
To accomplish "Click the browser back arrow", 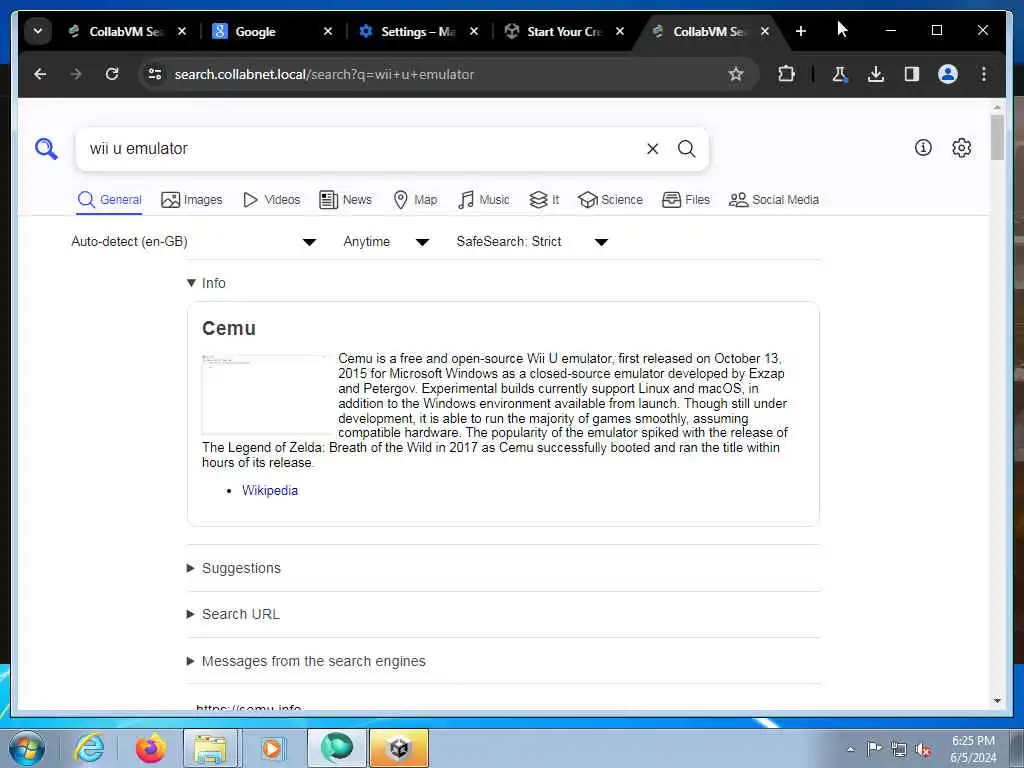I will click(40, 74).
